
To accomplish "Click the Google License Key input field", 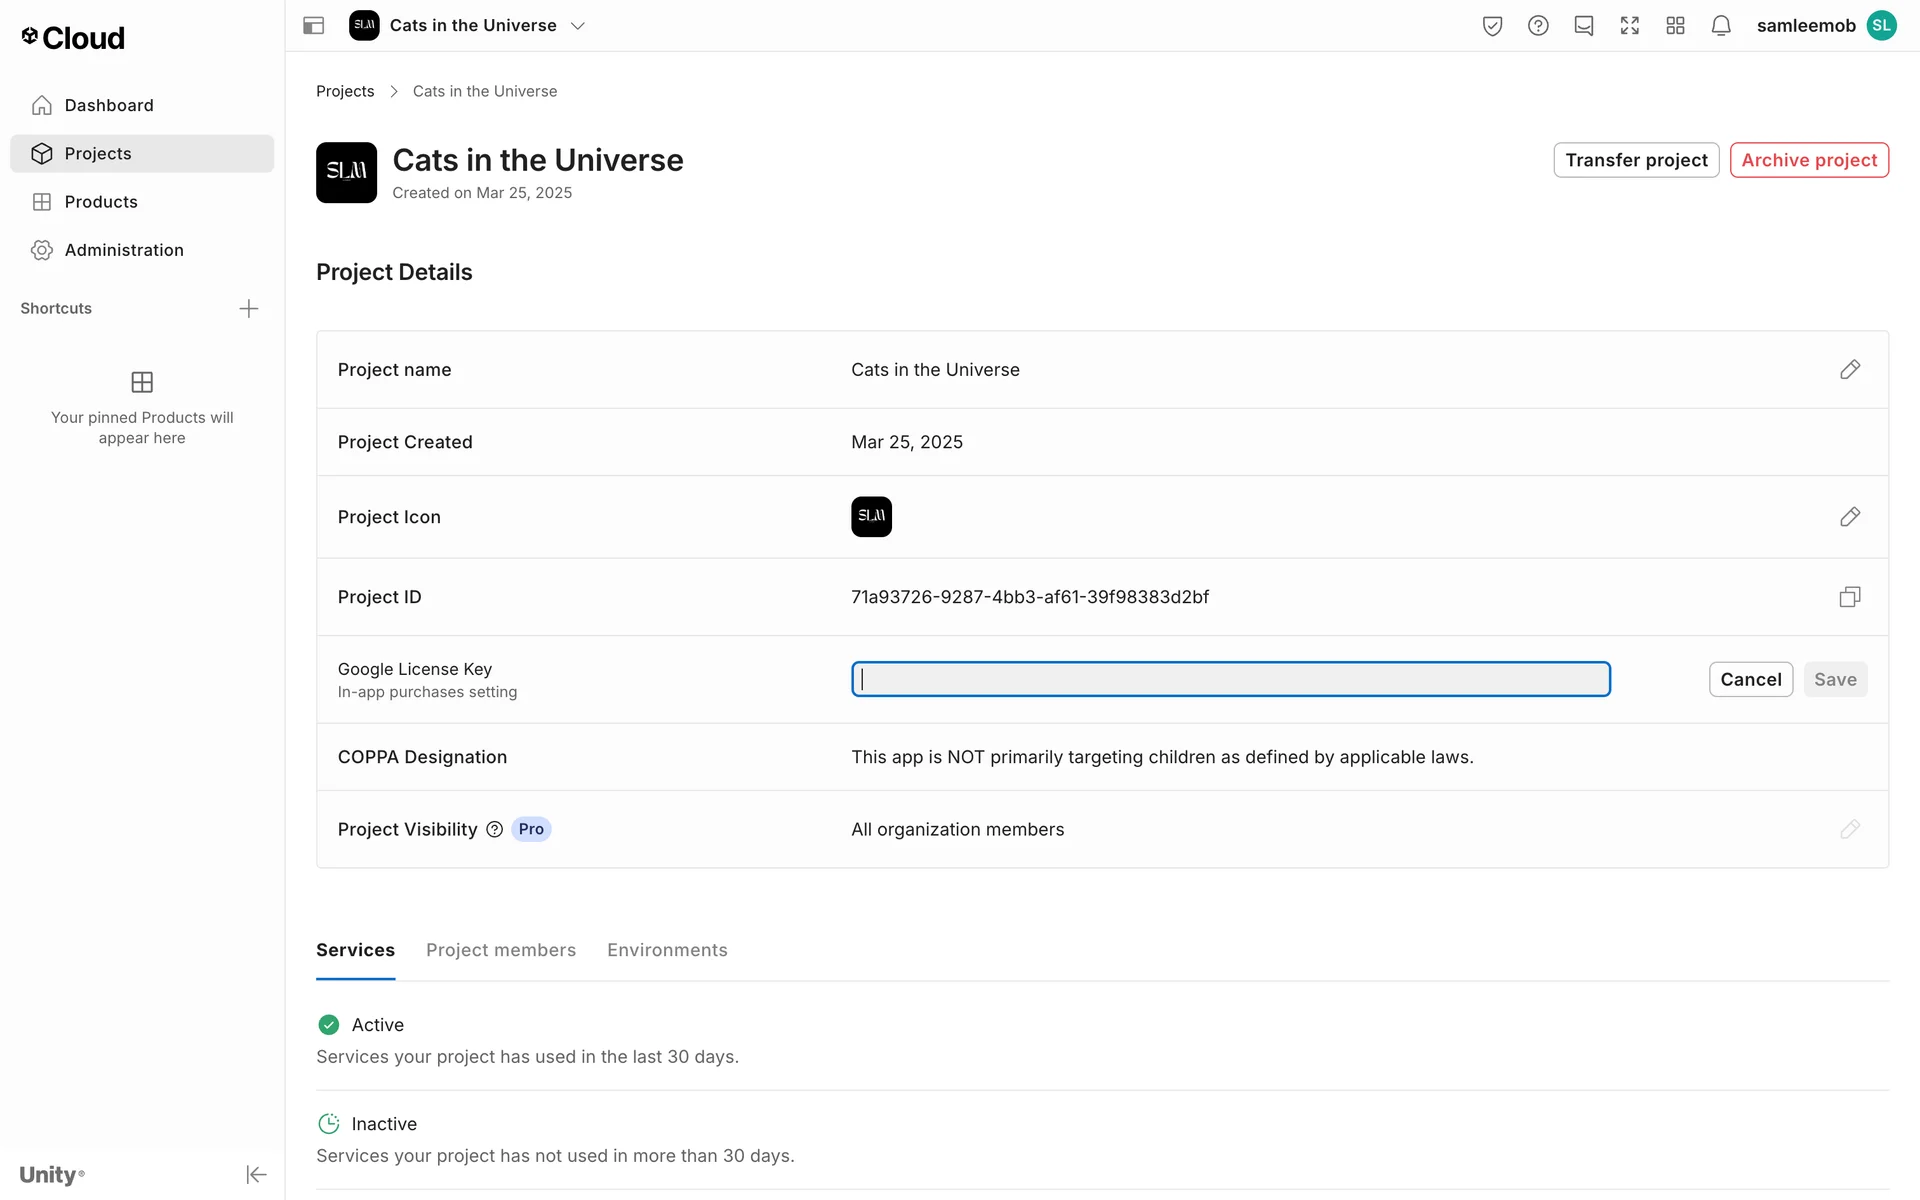I will (x=1230, y=679).
